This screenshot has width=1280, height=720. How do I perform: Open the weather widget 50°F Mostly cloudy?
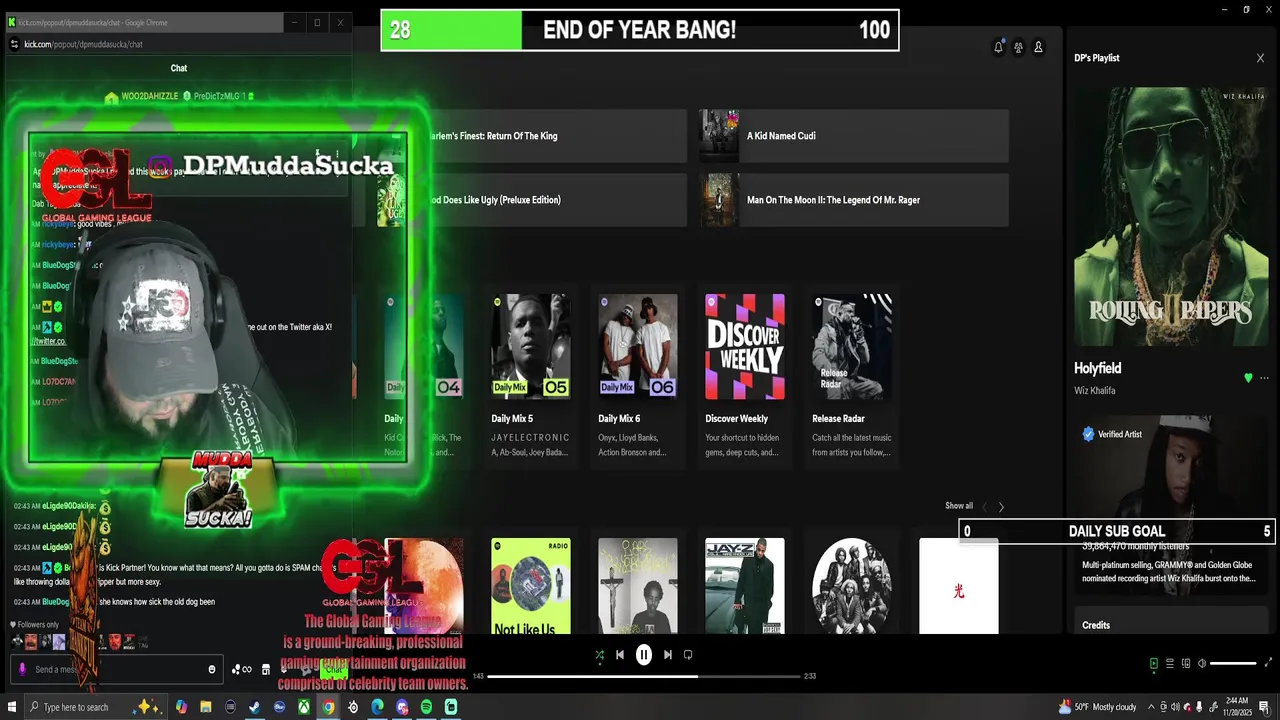click(1097, 707)
